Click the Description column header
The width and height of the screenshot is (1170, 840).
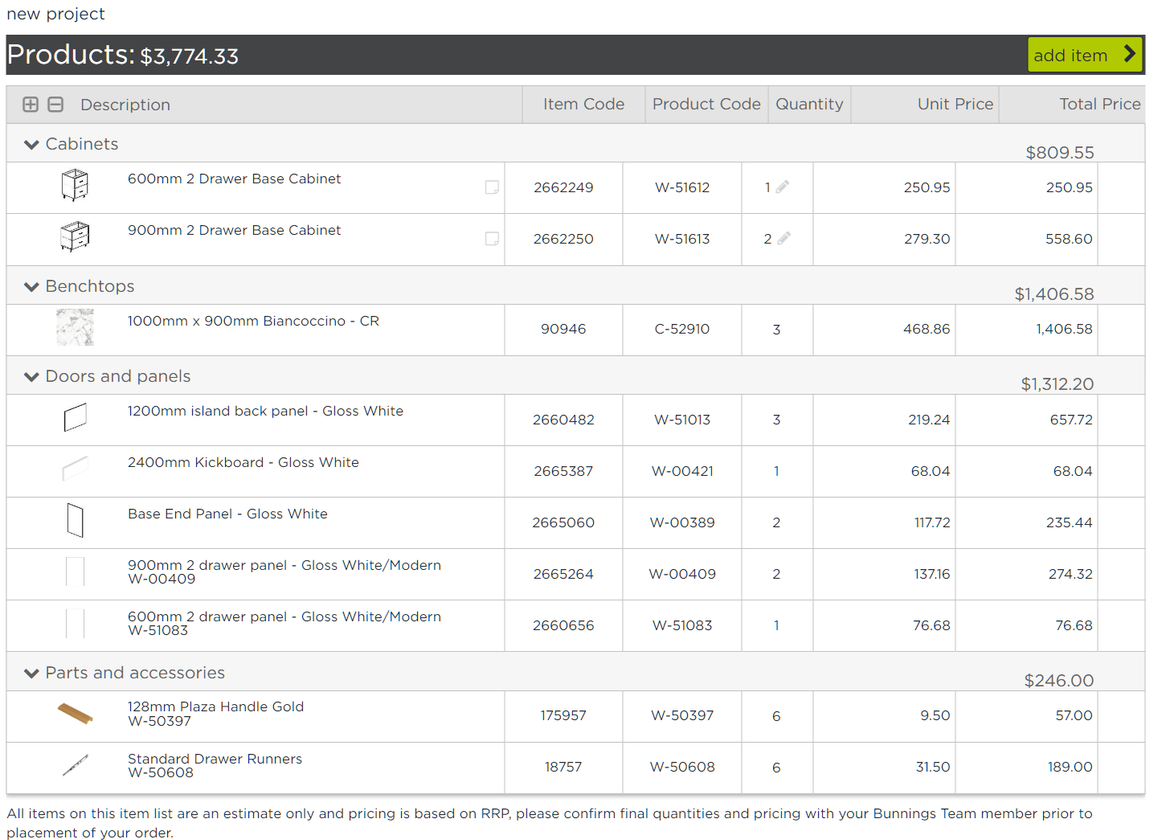125,105
